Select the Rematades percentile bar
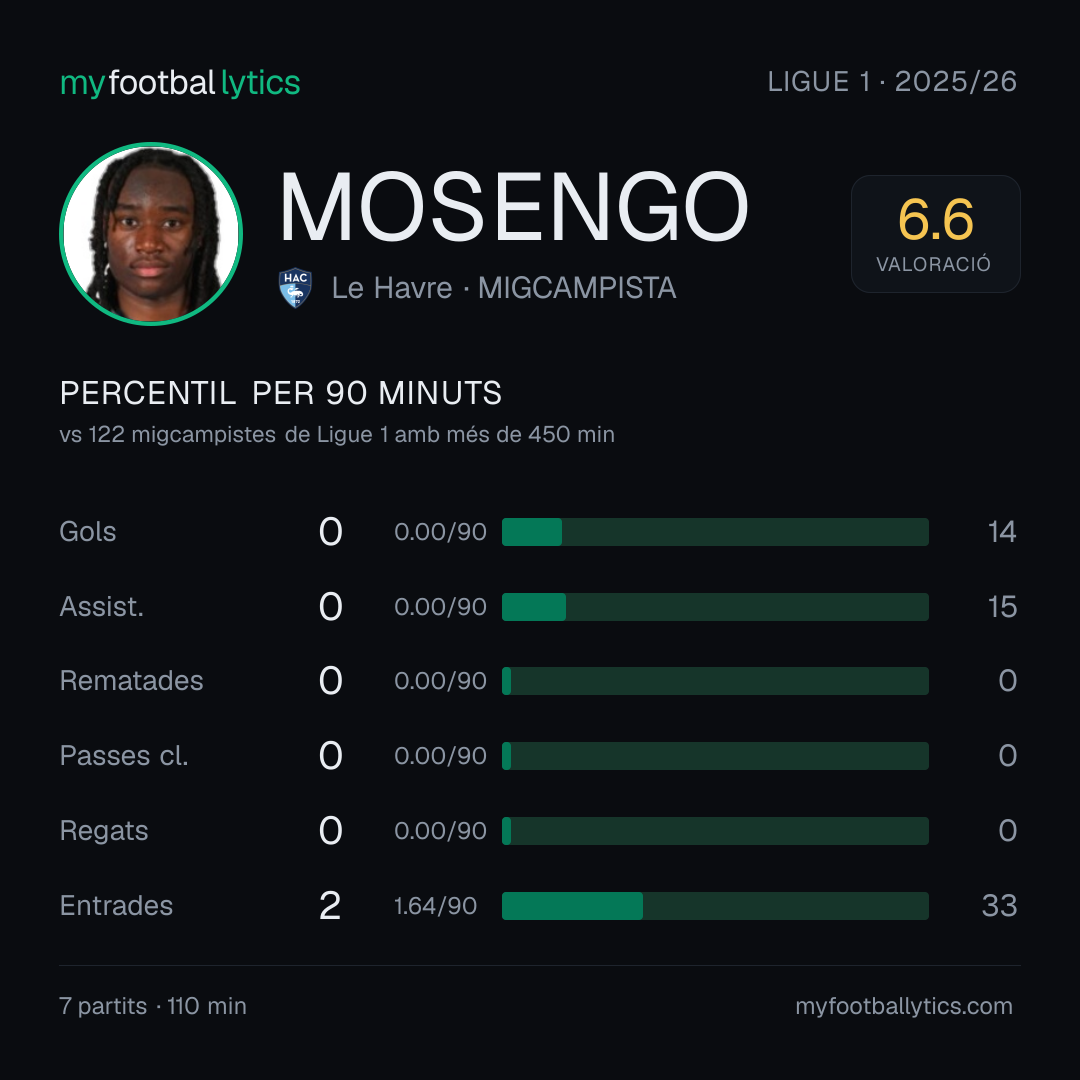Image resolution: width=1080 pixels, height=1080 pixels. (x=715, y=681)
